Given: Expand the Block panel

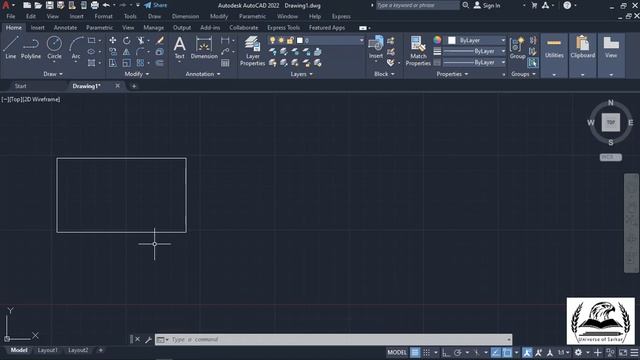Looking at the screenshot, I should click(x=384, y=74).
